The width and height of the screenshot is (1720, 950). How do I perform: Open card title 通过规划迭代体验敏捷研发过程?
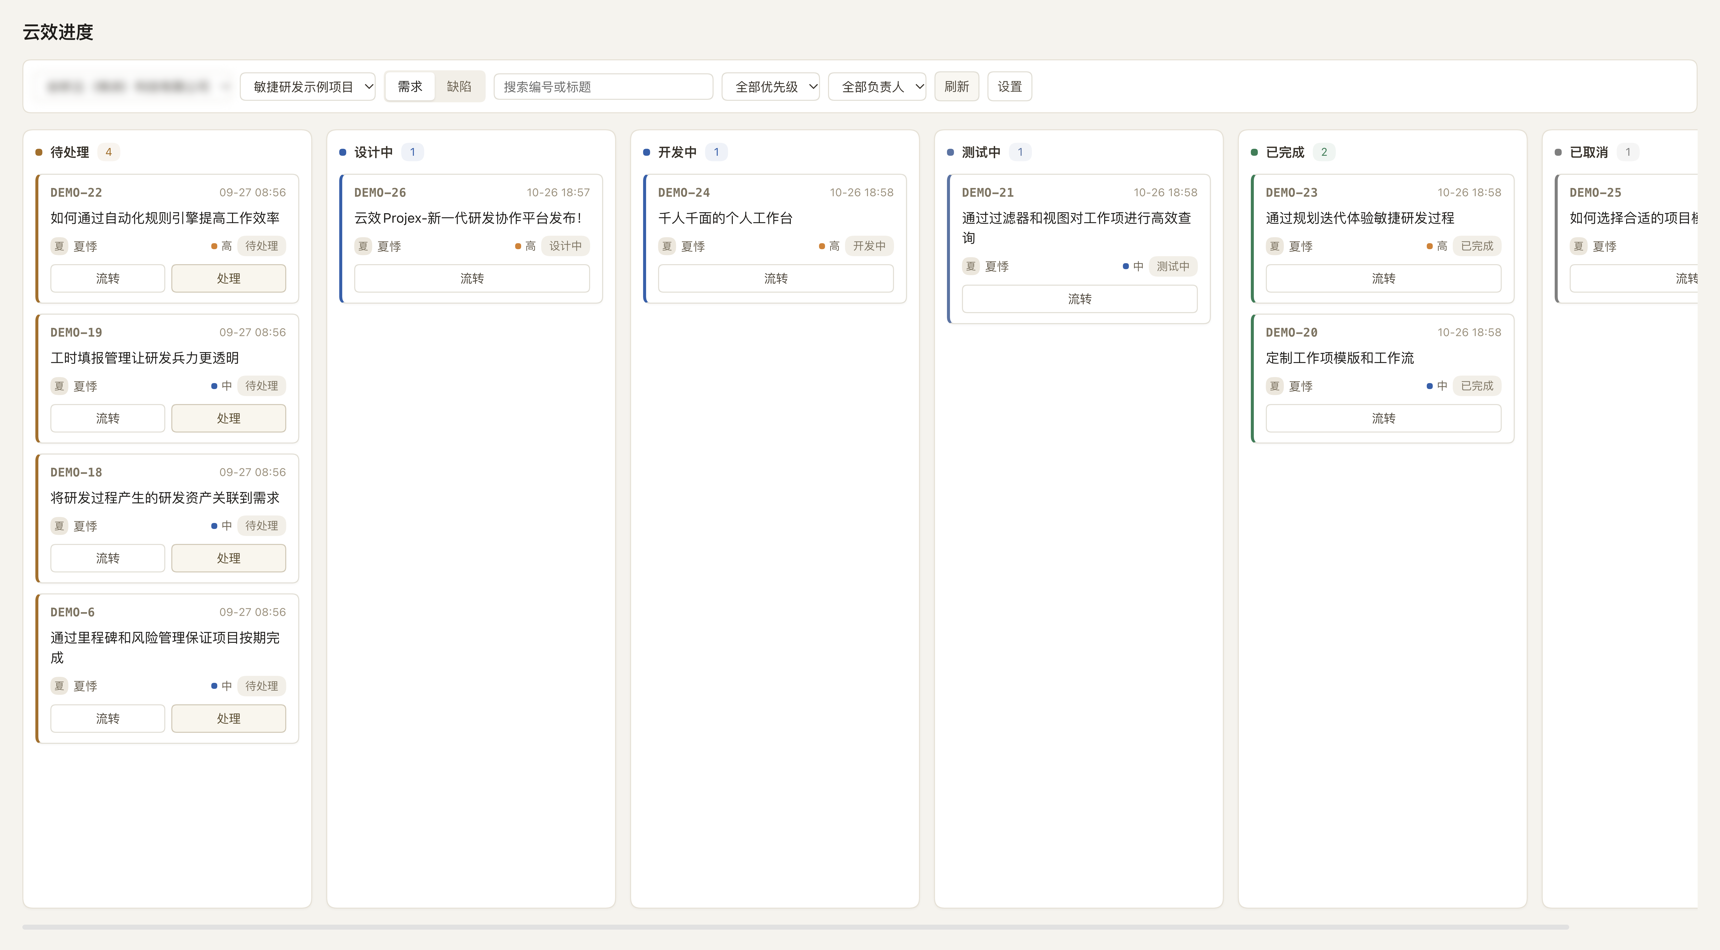1360,218
